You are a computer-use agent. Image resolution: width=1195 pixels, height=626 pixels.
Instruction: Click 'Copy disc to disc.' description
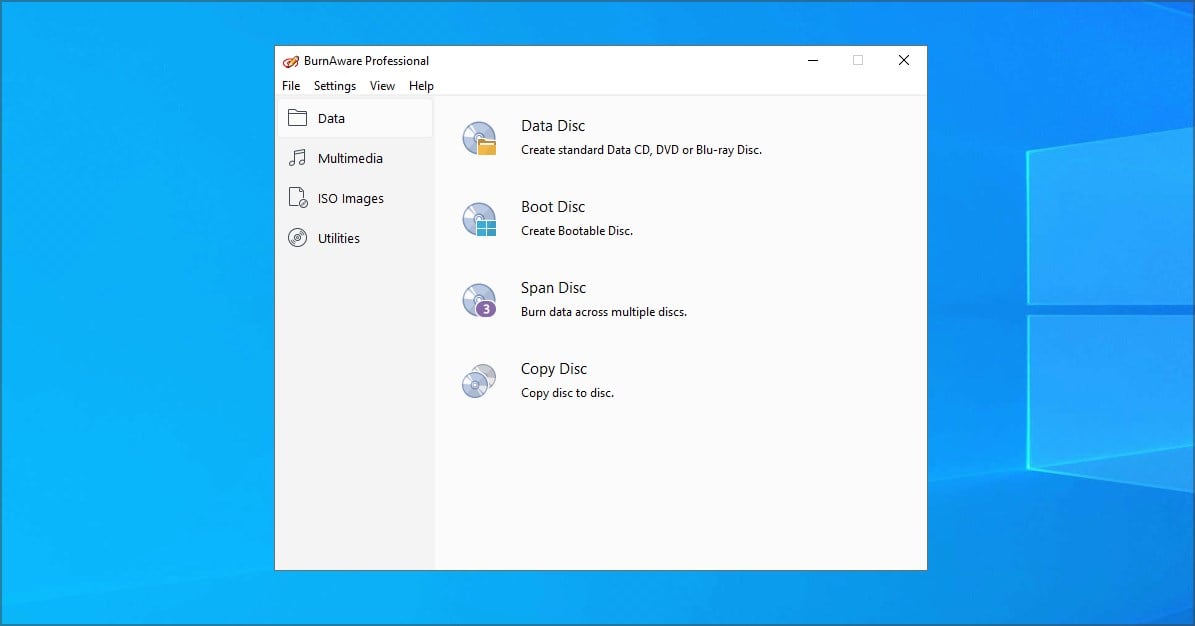click(567, 393)
